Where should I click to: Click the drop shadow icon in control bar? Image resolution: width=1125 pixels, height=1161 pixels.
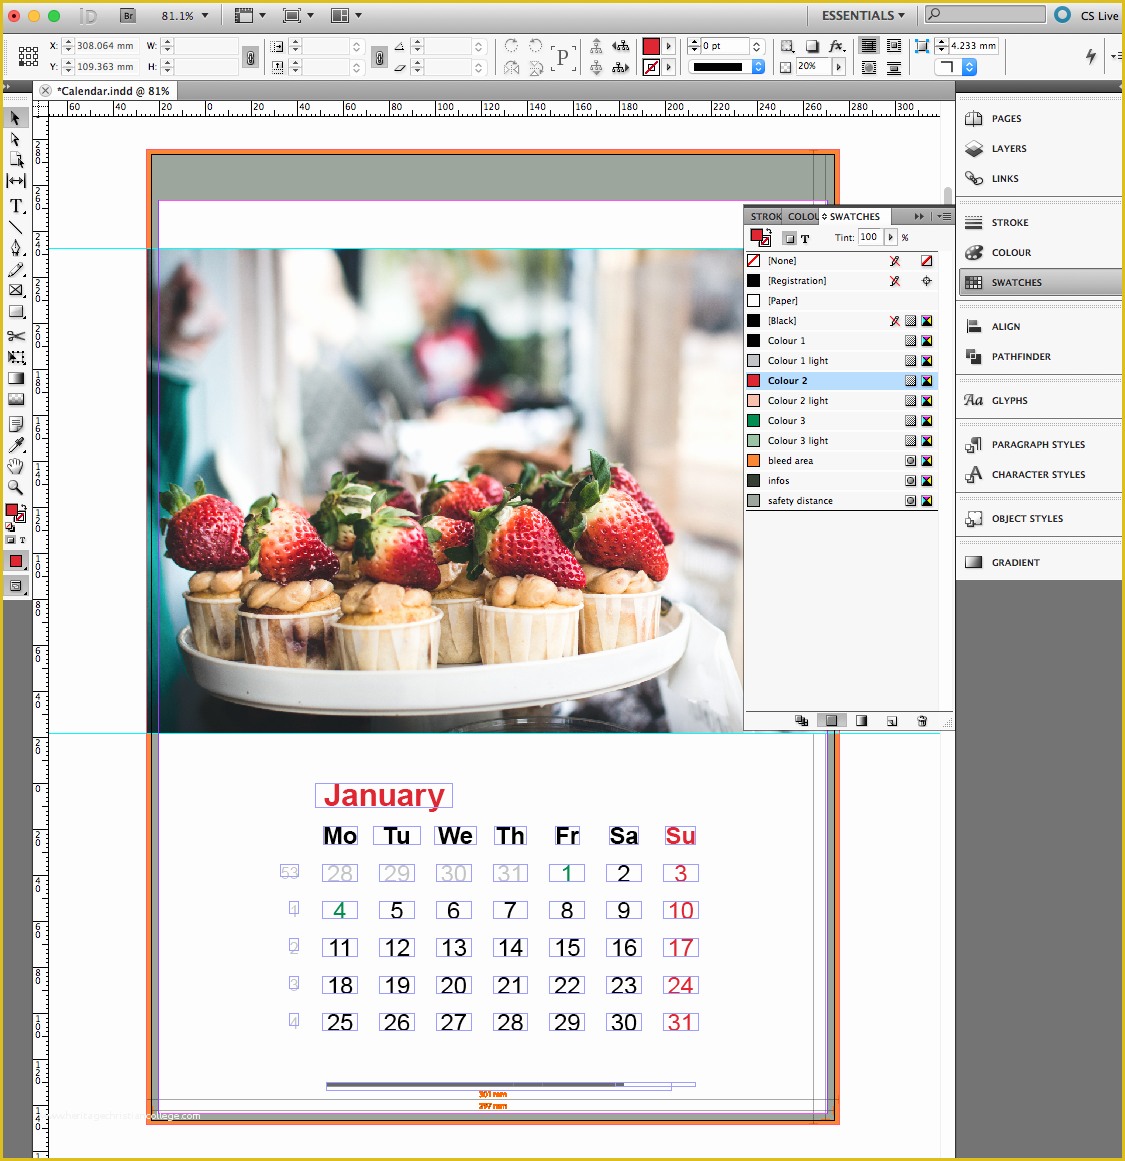click(812, 46)
